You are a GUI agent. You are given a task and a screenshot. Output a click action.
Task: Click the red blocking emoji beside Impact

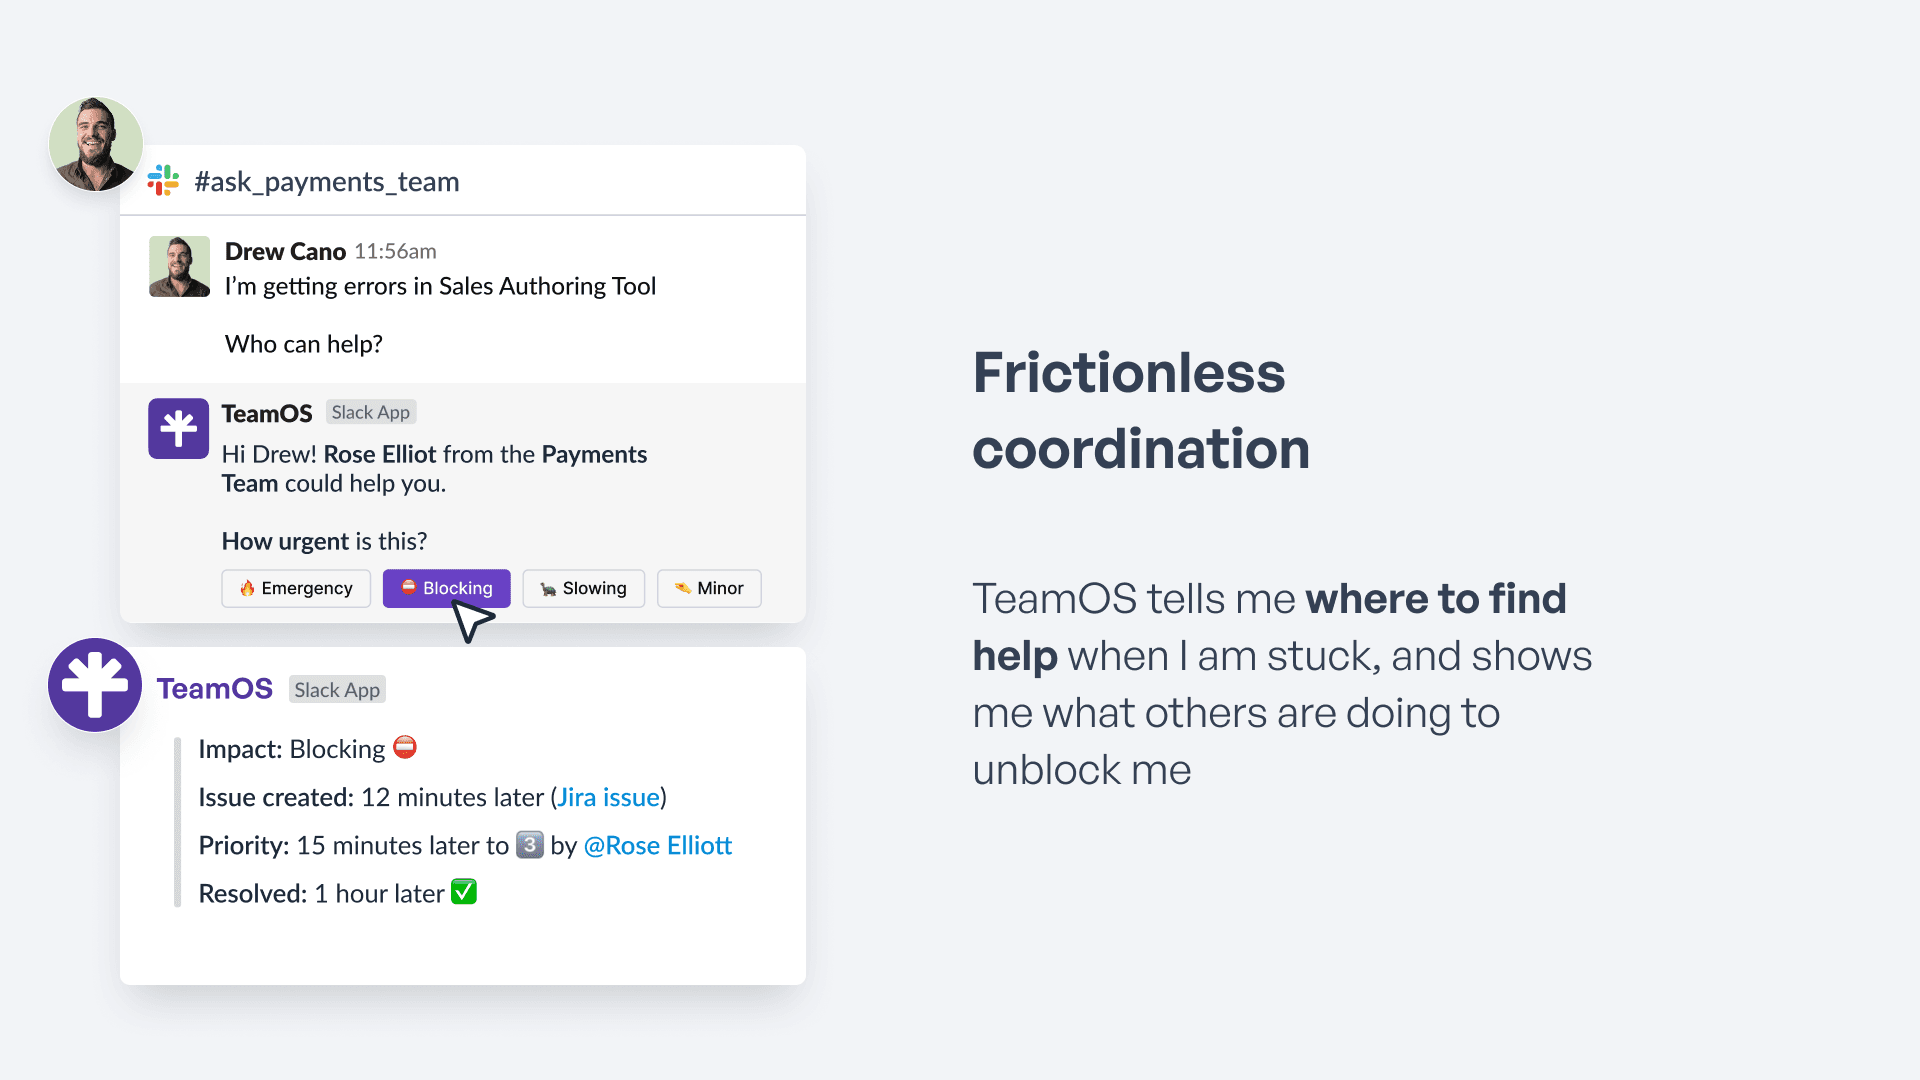pos(405,747)
